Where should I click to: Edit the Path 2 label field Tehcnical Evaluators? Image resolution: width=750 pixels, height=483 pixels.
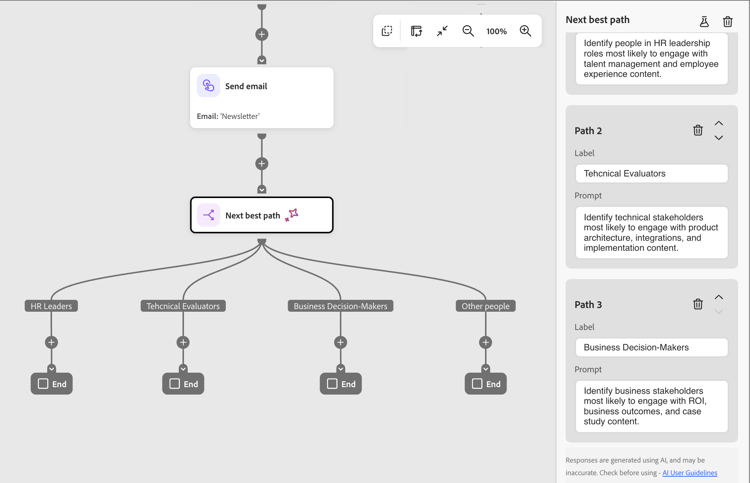pos(651,174)
